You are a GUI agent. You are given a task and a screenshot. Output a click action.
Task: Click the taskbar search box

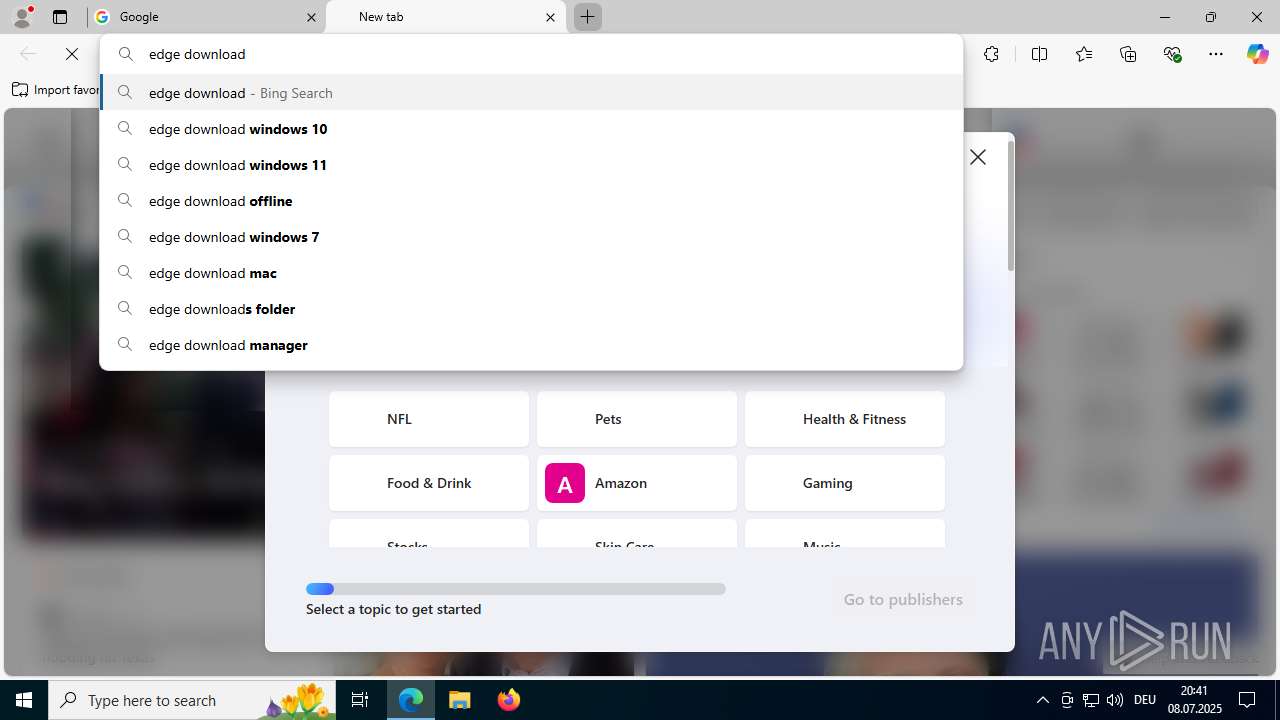(x=193, y=700)
